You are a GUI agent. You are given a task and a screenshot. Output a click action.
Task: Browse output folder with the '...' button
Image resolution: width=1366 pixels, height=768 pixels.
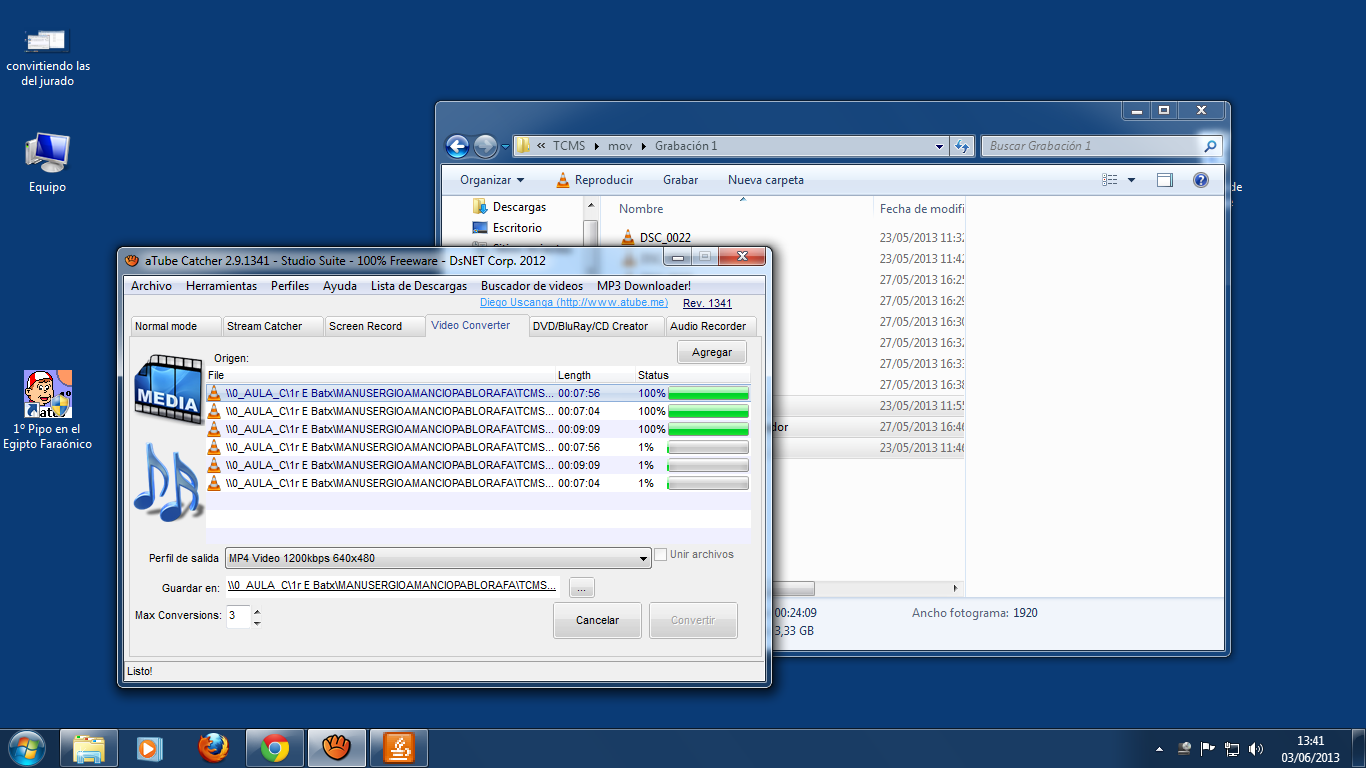click(x=582, y=587)
